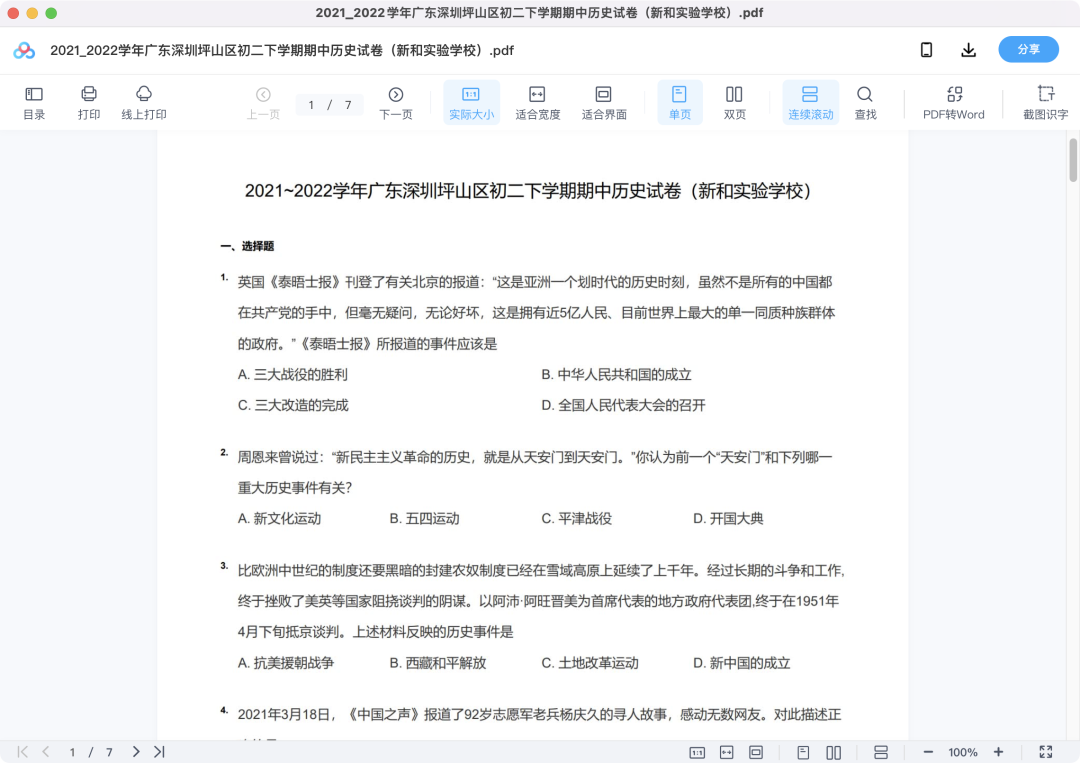Image resolution: width=1080 pixels, height=763 pixels.
Task: Enter fullscreen with bottom-right expand icon
Action: (1046, 752)
